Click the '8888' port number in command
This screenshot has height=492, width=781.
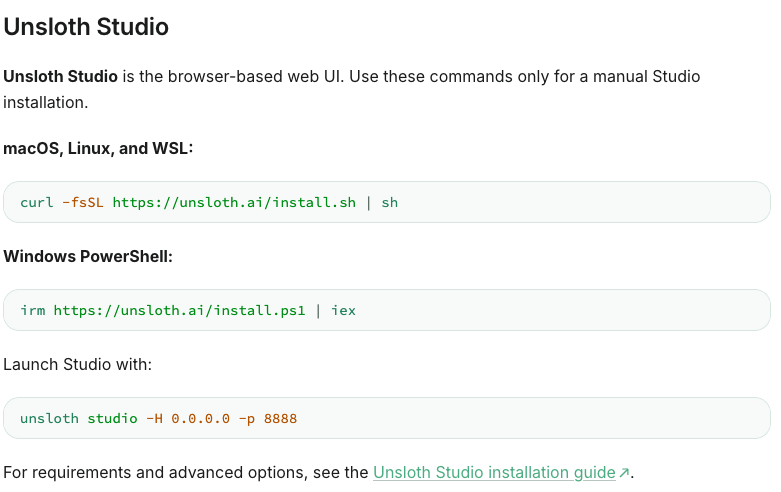tap(280, 419)
